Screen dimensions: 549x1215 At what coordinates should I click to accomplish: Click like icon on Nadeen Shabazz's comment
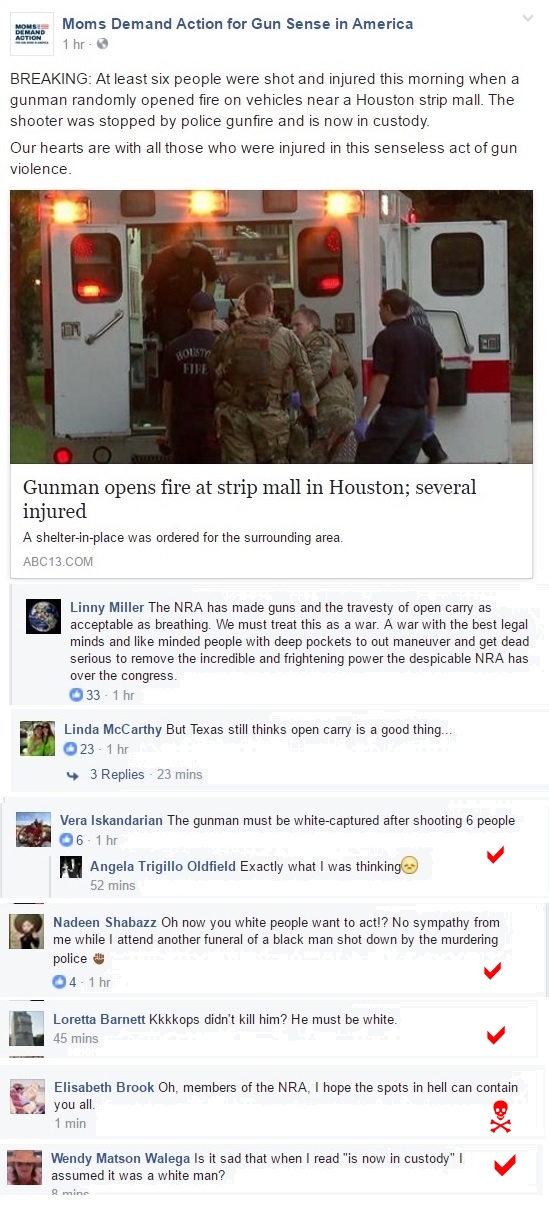pos(60,982)
